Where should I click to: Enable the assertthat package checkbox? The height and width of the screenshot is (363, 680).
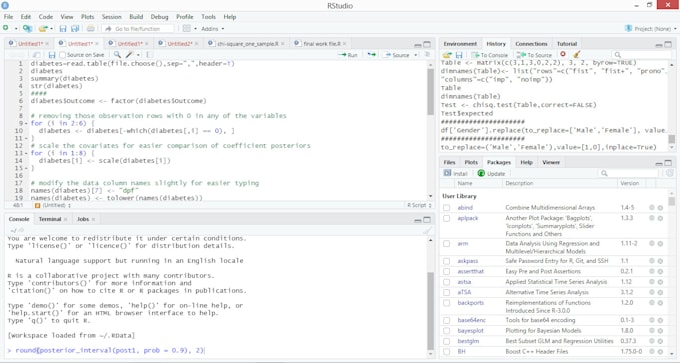446,271
